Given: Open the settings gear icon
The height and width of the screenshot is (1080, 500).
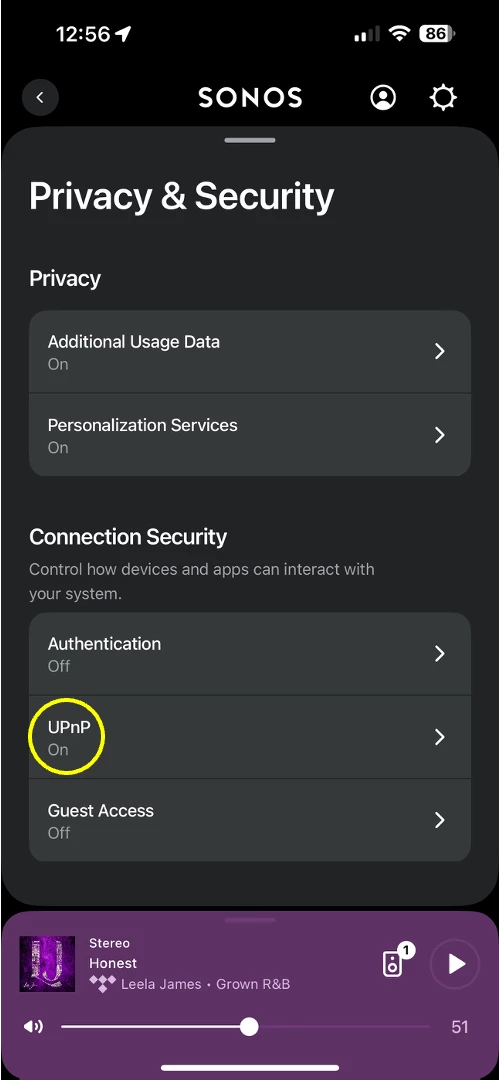Looking at the screenshot, I should [443, 98].
